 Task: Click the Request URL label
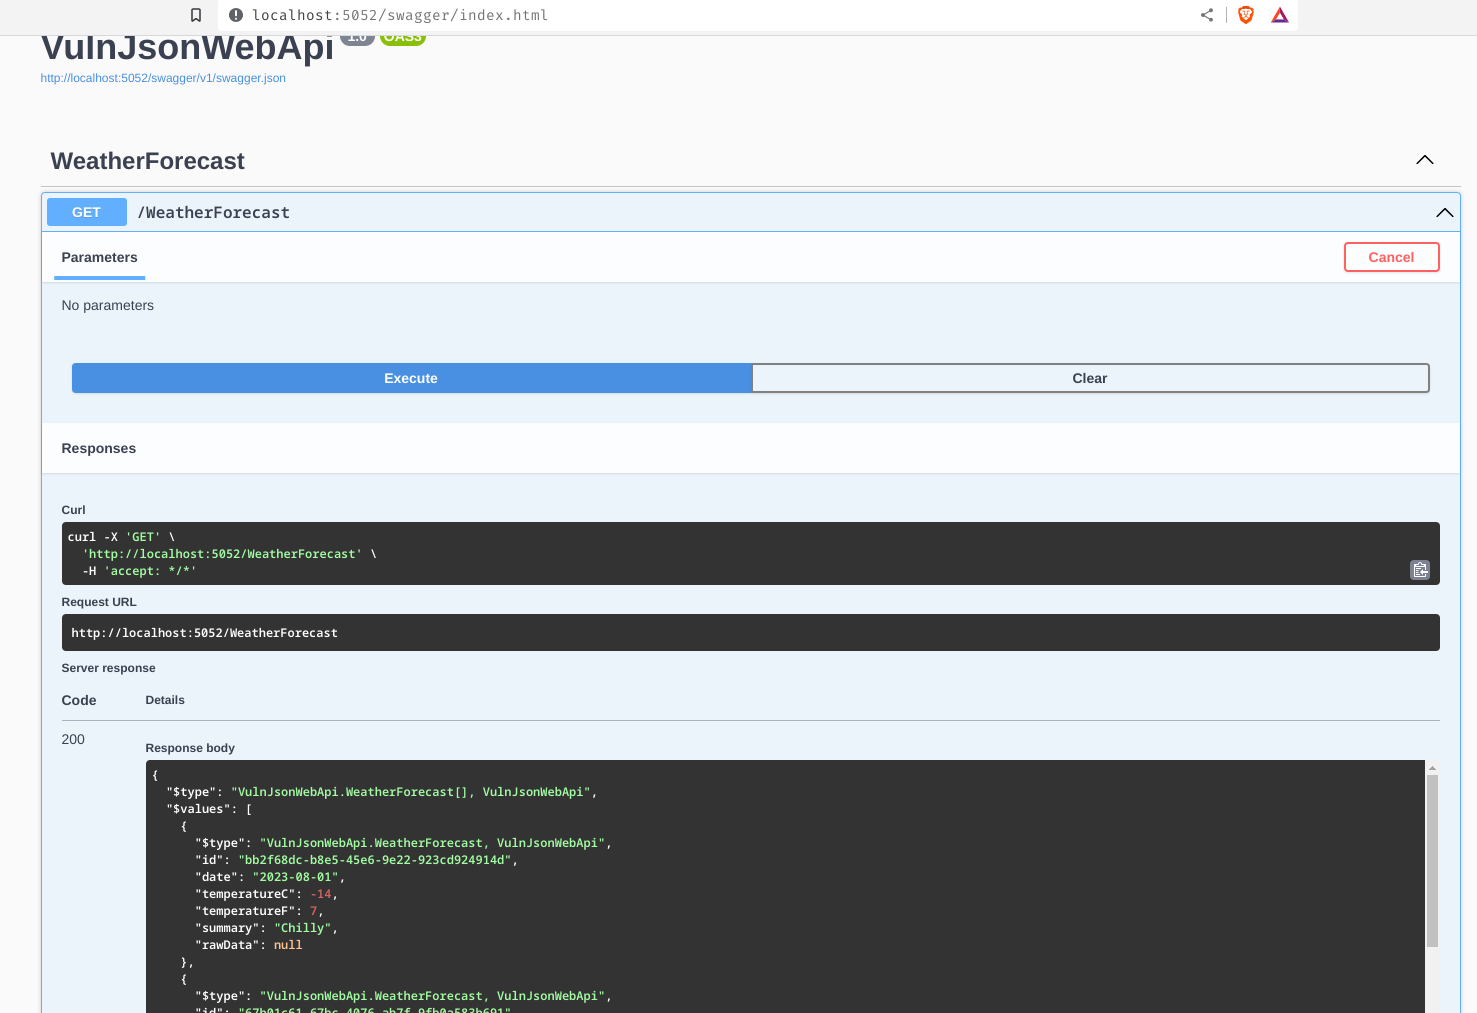click(99, 602)
